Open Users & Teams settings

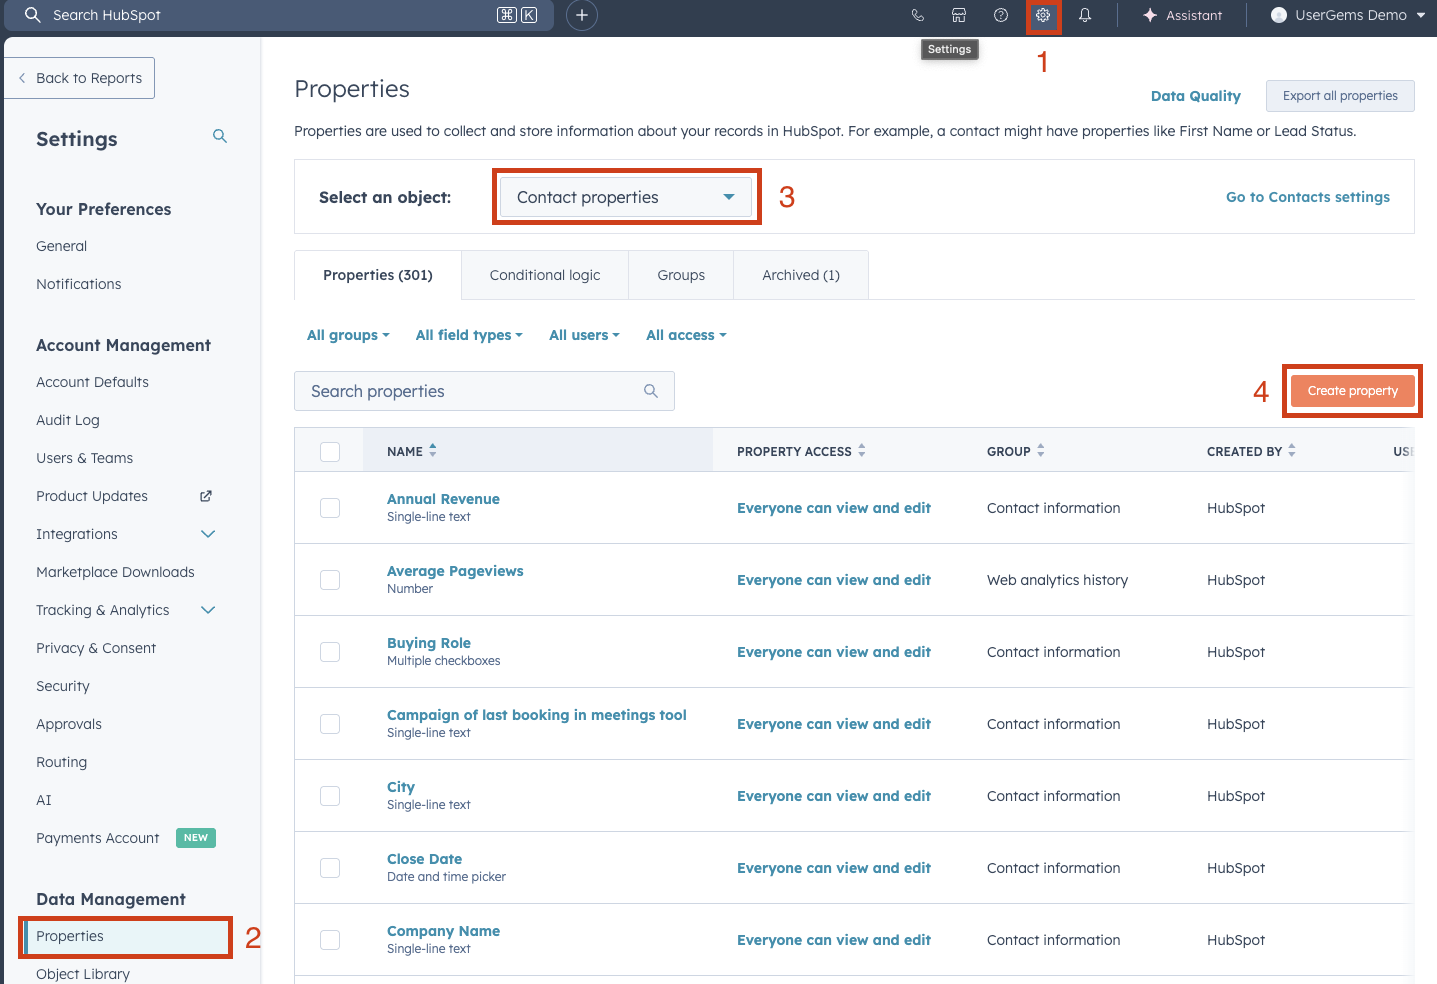(84, 458)
